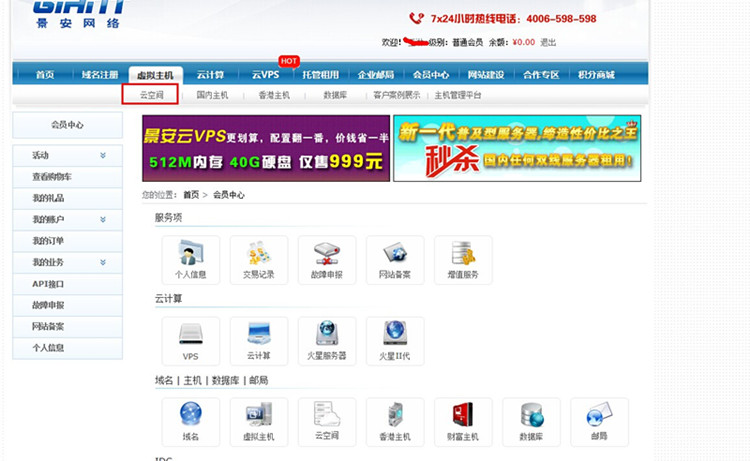Open the 域名 globe icon
750x461 pixels.
tap(190, 421)
